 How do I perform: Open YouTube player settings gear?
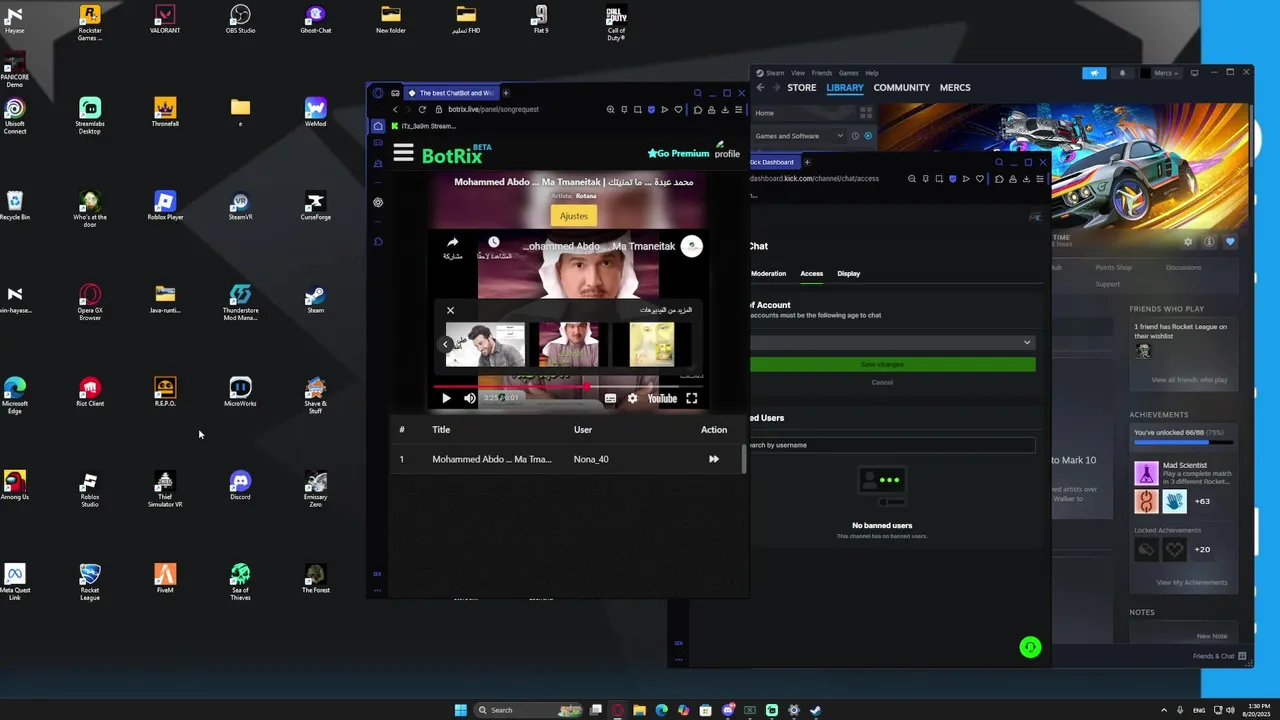coord(632,398)
